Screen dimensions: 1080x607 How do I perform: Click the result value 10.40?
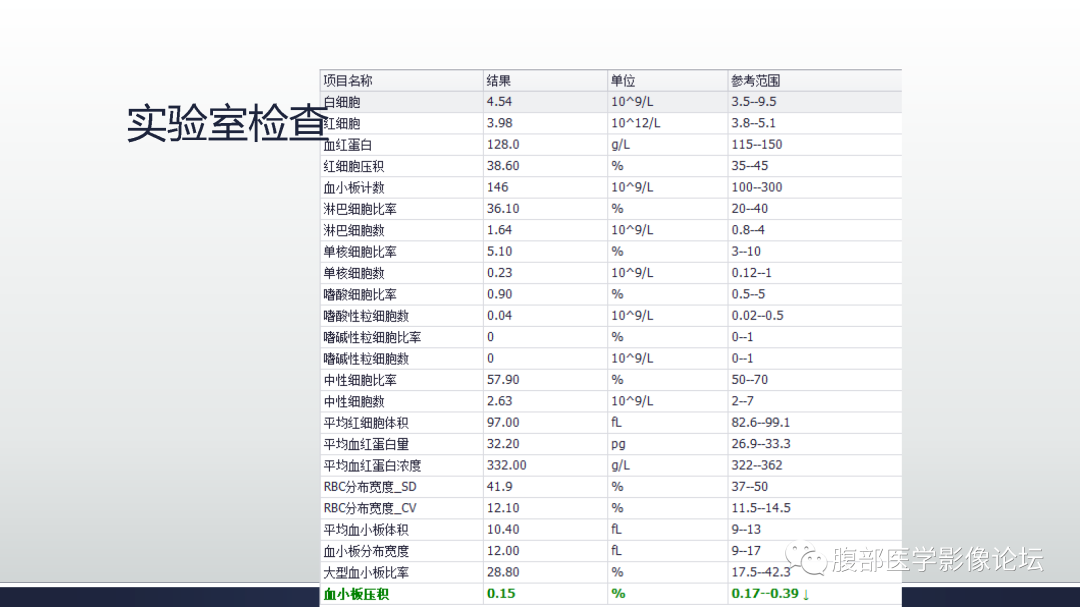503,529
